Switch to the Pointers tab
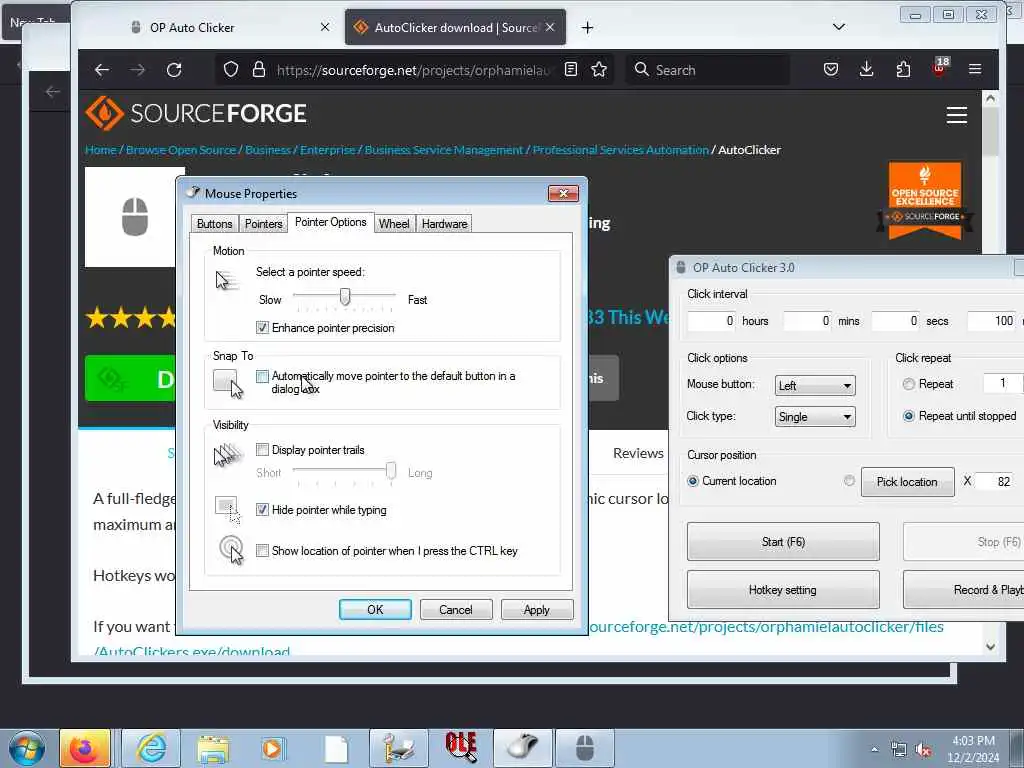The image size is (1024, 768). tap(264, 224)
